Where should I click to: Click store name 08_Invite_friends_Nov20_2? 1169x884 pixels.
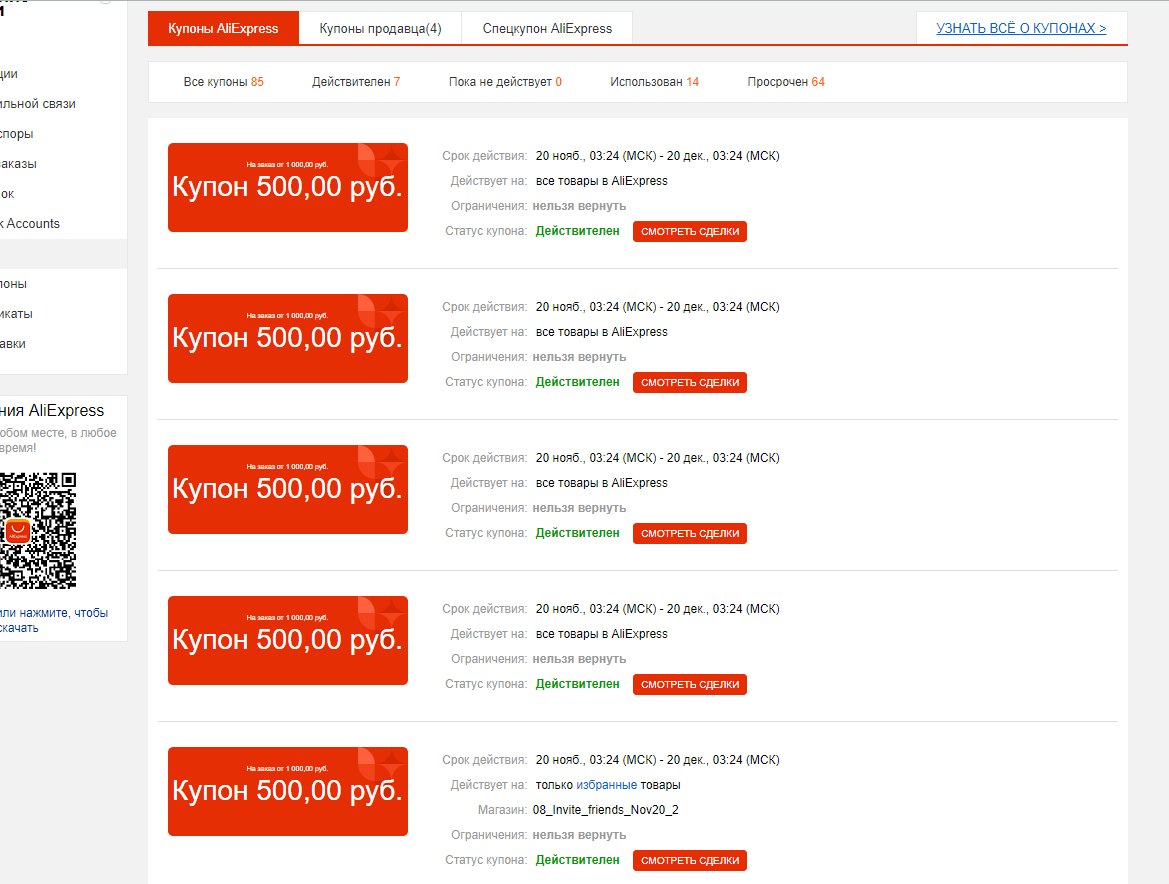605,810
